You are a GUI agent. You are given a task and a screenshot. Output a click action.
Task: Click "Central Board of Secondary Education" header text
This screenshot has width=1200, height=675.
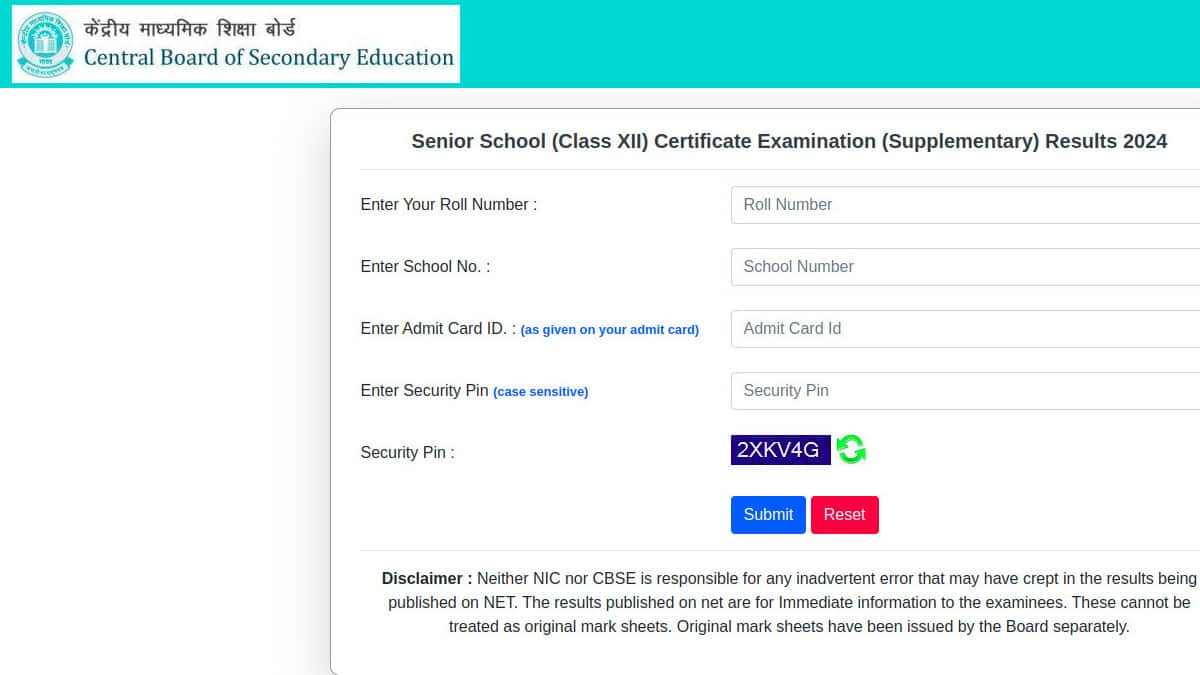click(268, 58)
